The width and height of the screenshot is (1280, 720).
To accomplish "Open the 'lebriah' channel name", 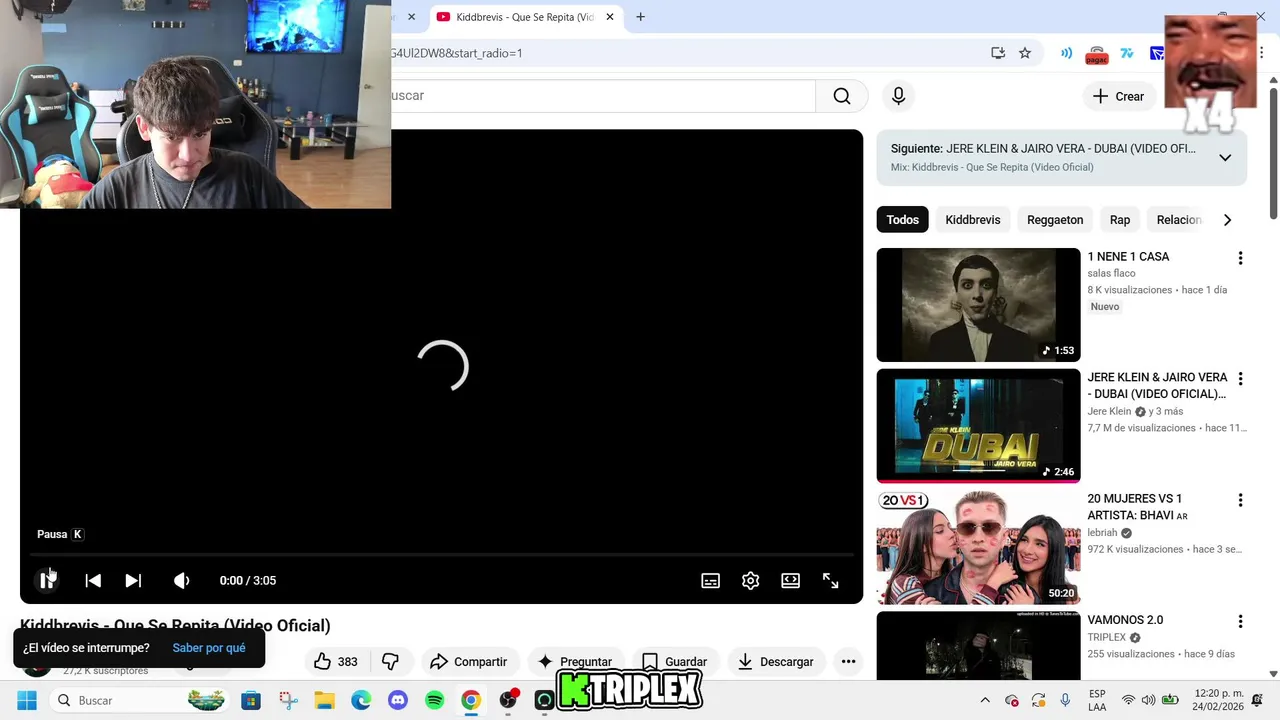I will [x=1103, y=533].
